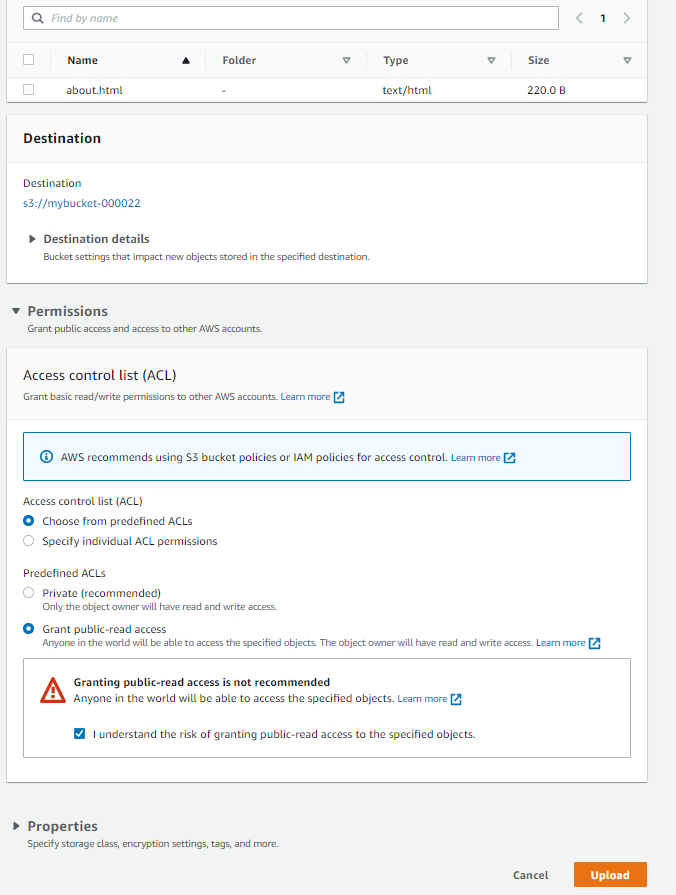676x895 pixels.
Task: Toggle the select-all checkbox in the table header
Action: [x=29, y=60]
